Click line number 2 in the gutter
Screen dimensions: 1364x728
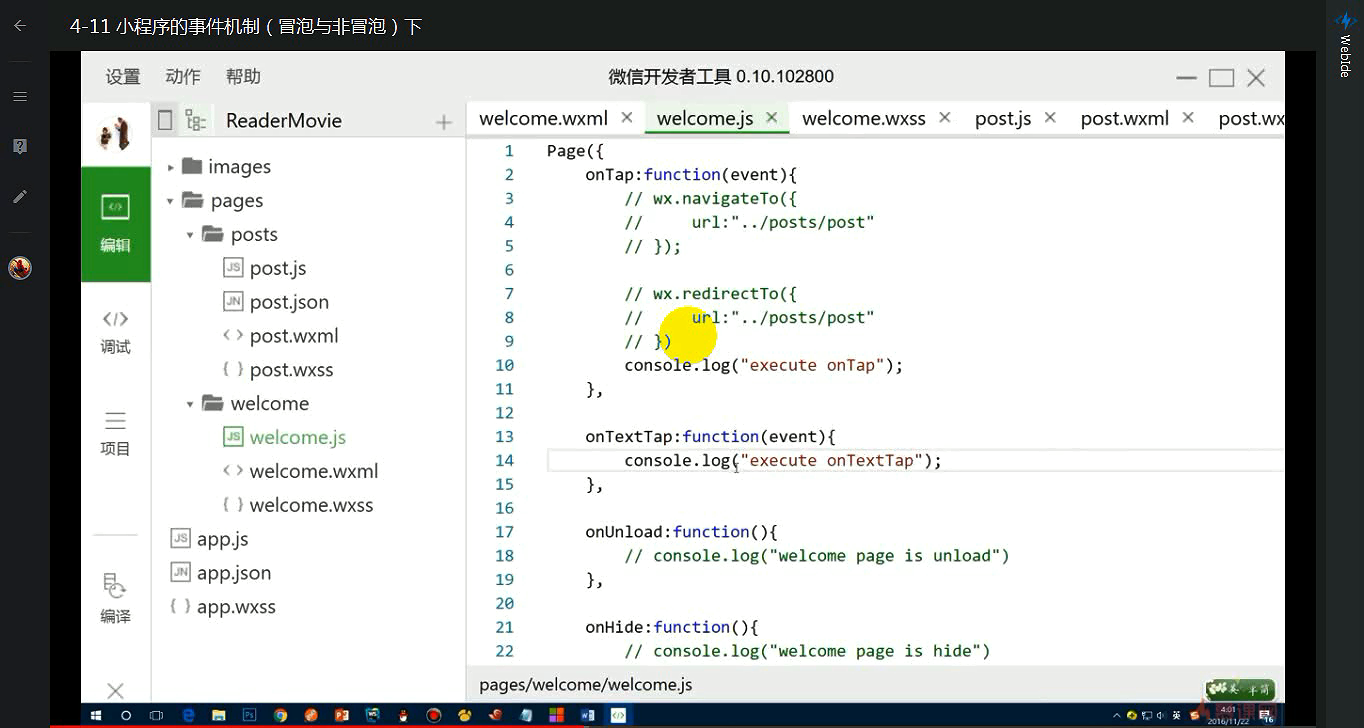point(509,175)
